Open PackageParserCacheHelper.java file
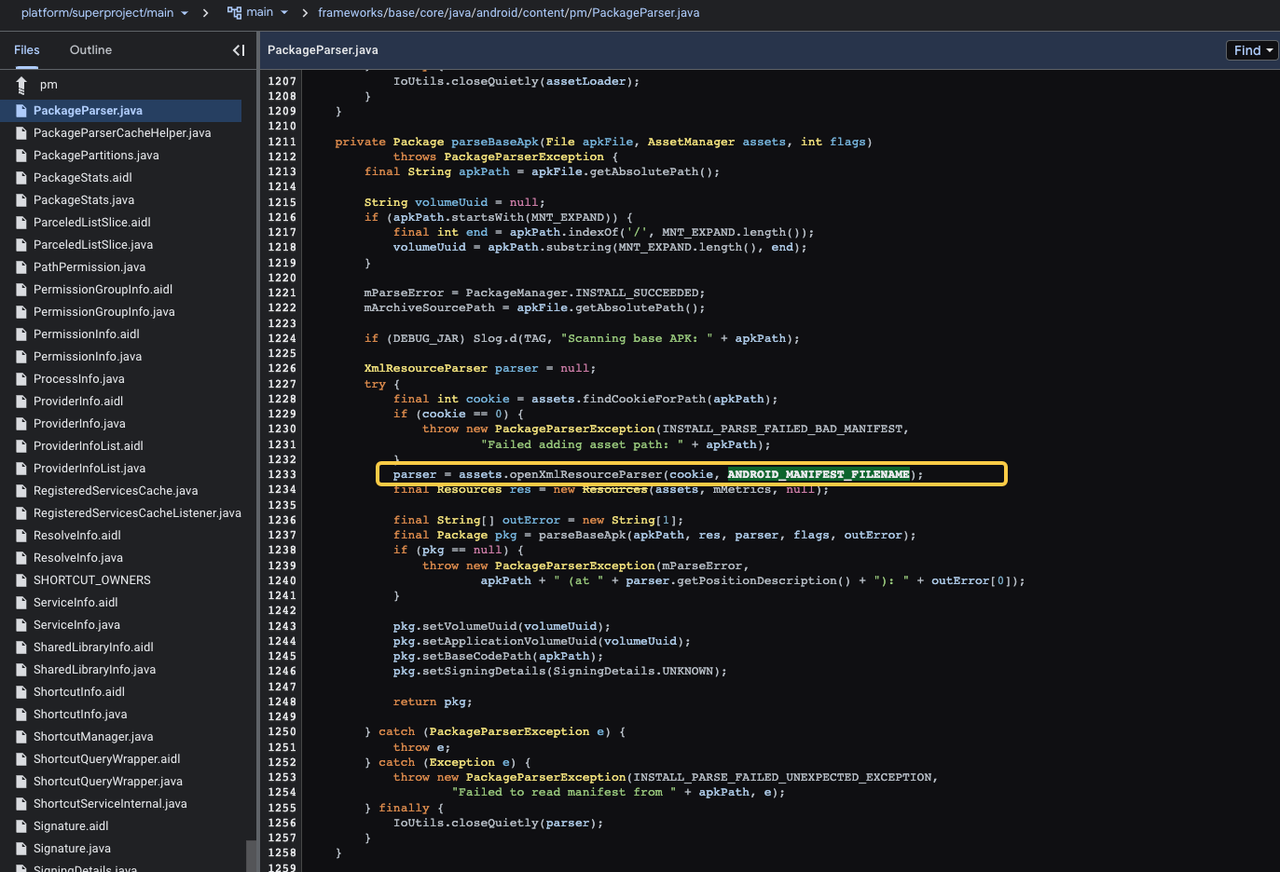The image size is (1280, 872). pyautogui.click(x=121, y=133)
